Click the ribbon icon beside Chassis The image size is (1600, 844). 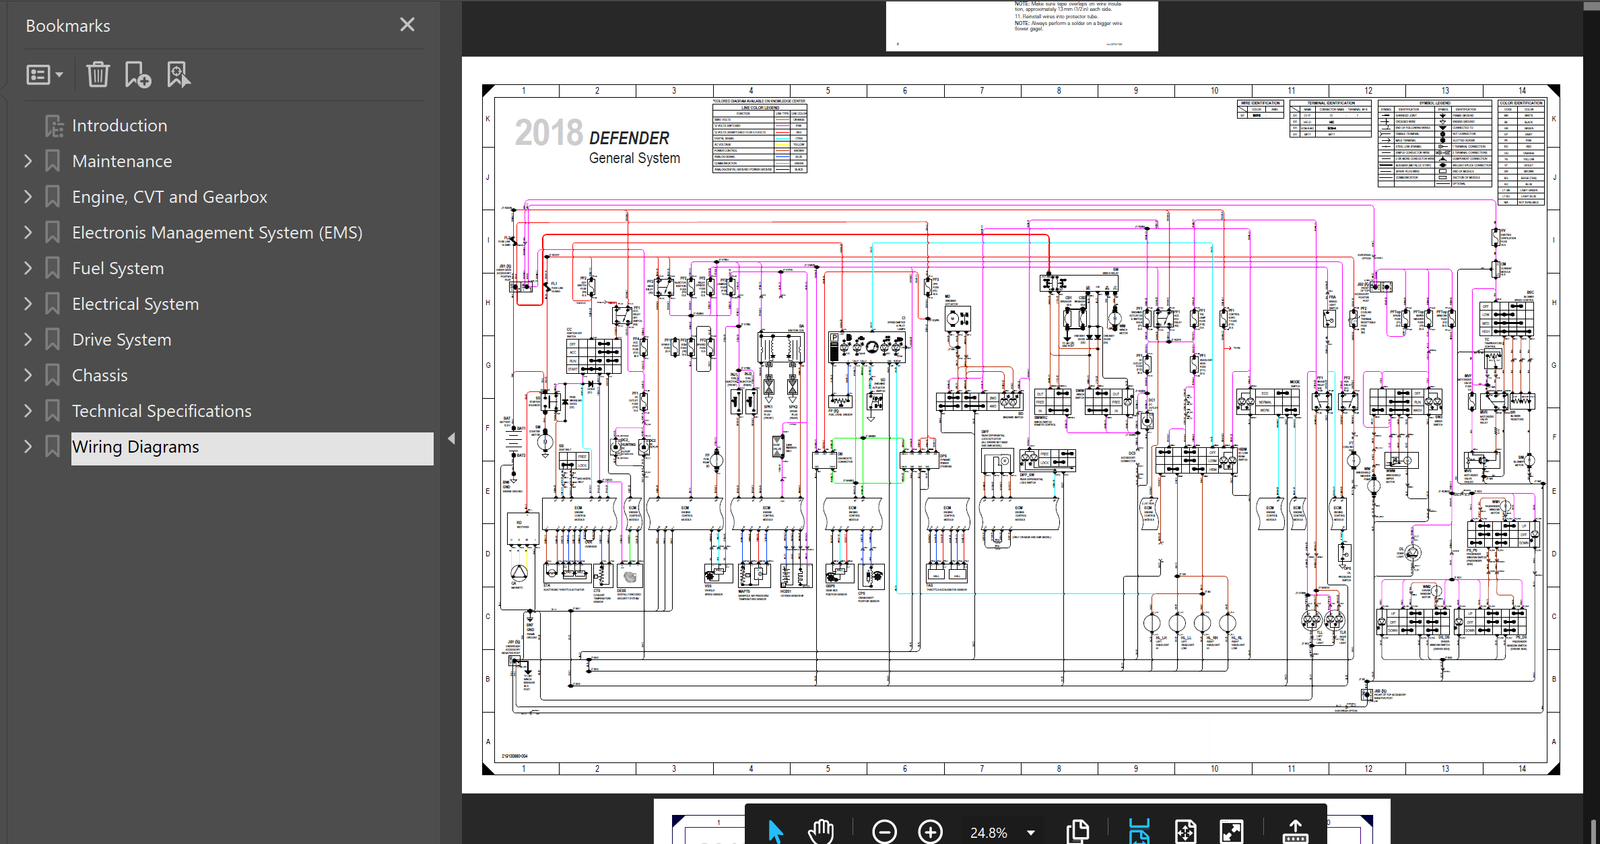(x=53, y=375)
